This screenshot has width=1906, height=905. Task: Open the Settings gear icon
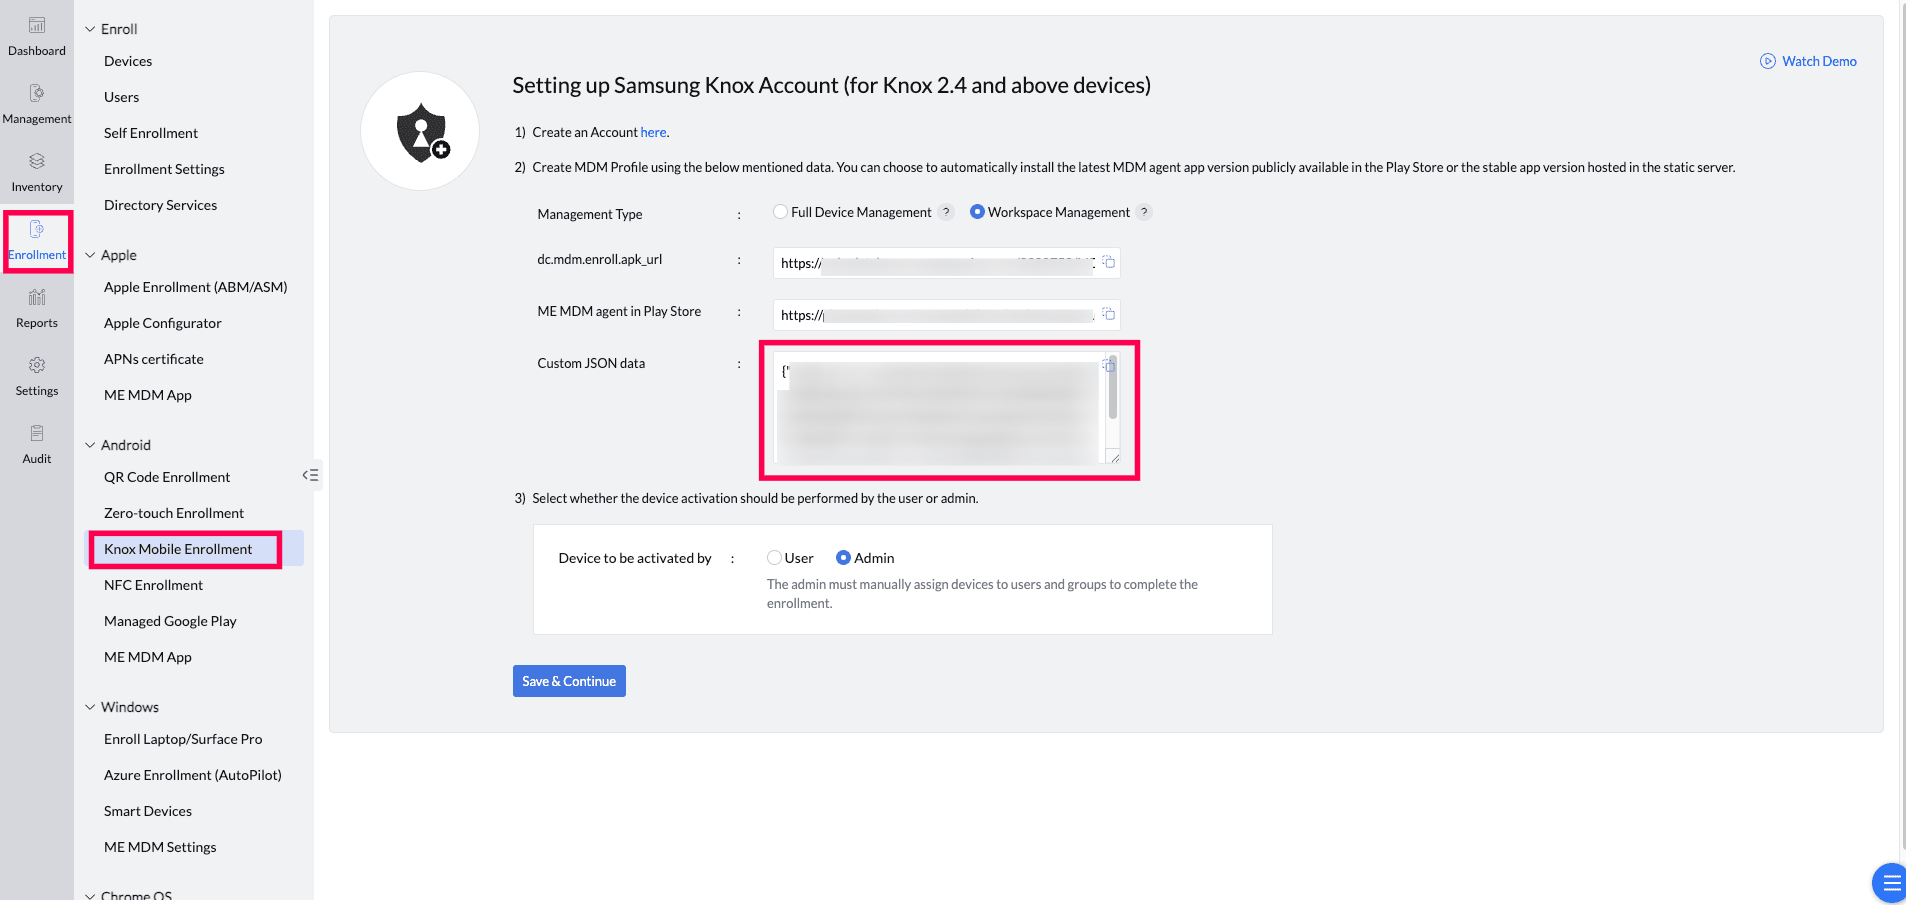coord(37,366)
